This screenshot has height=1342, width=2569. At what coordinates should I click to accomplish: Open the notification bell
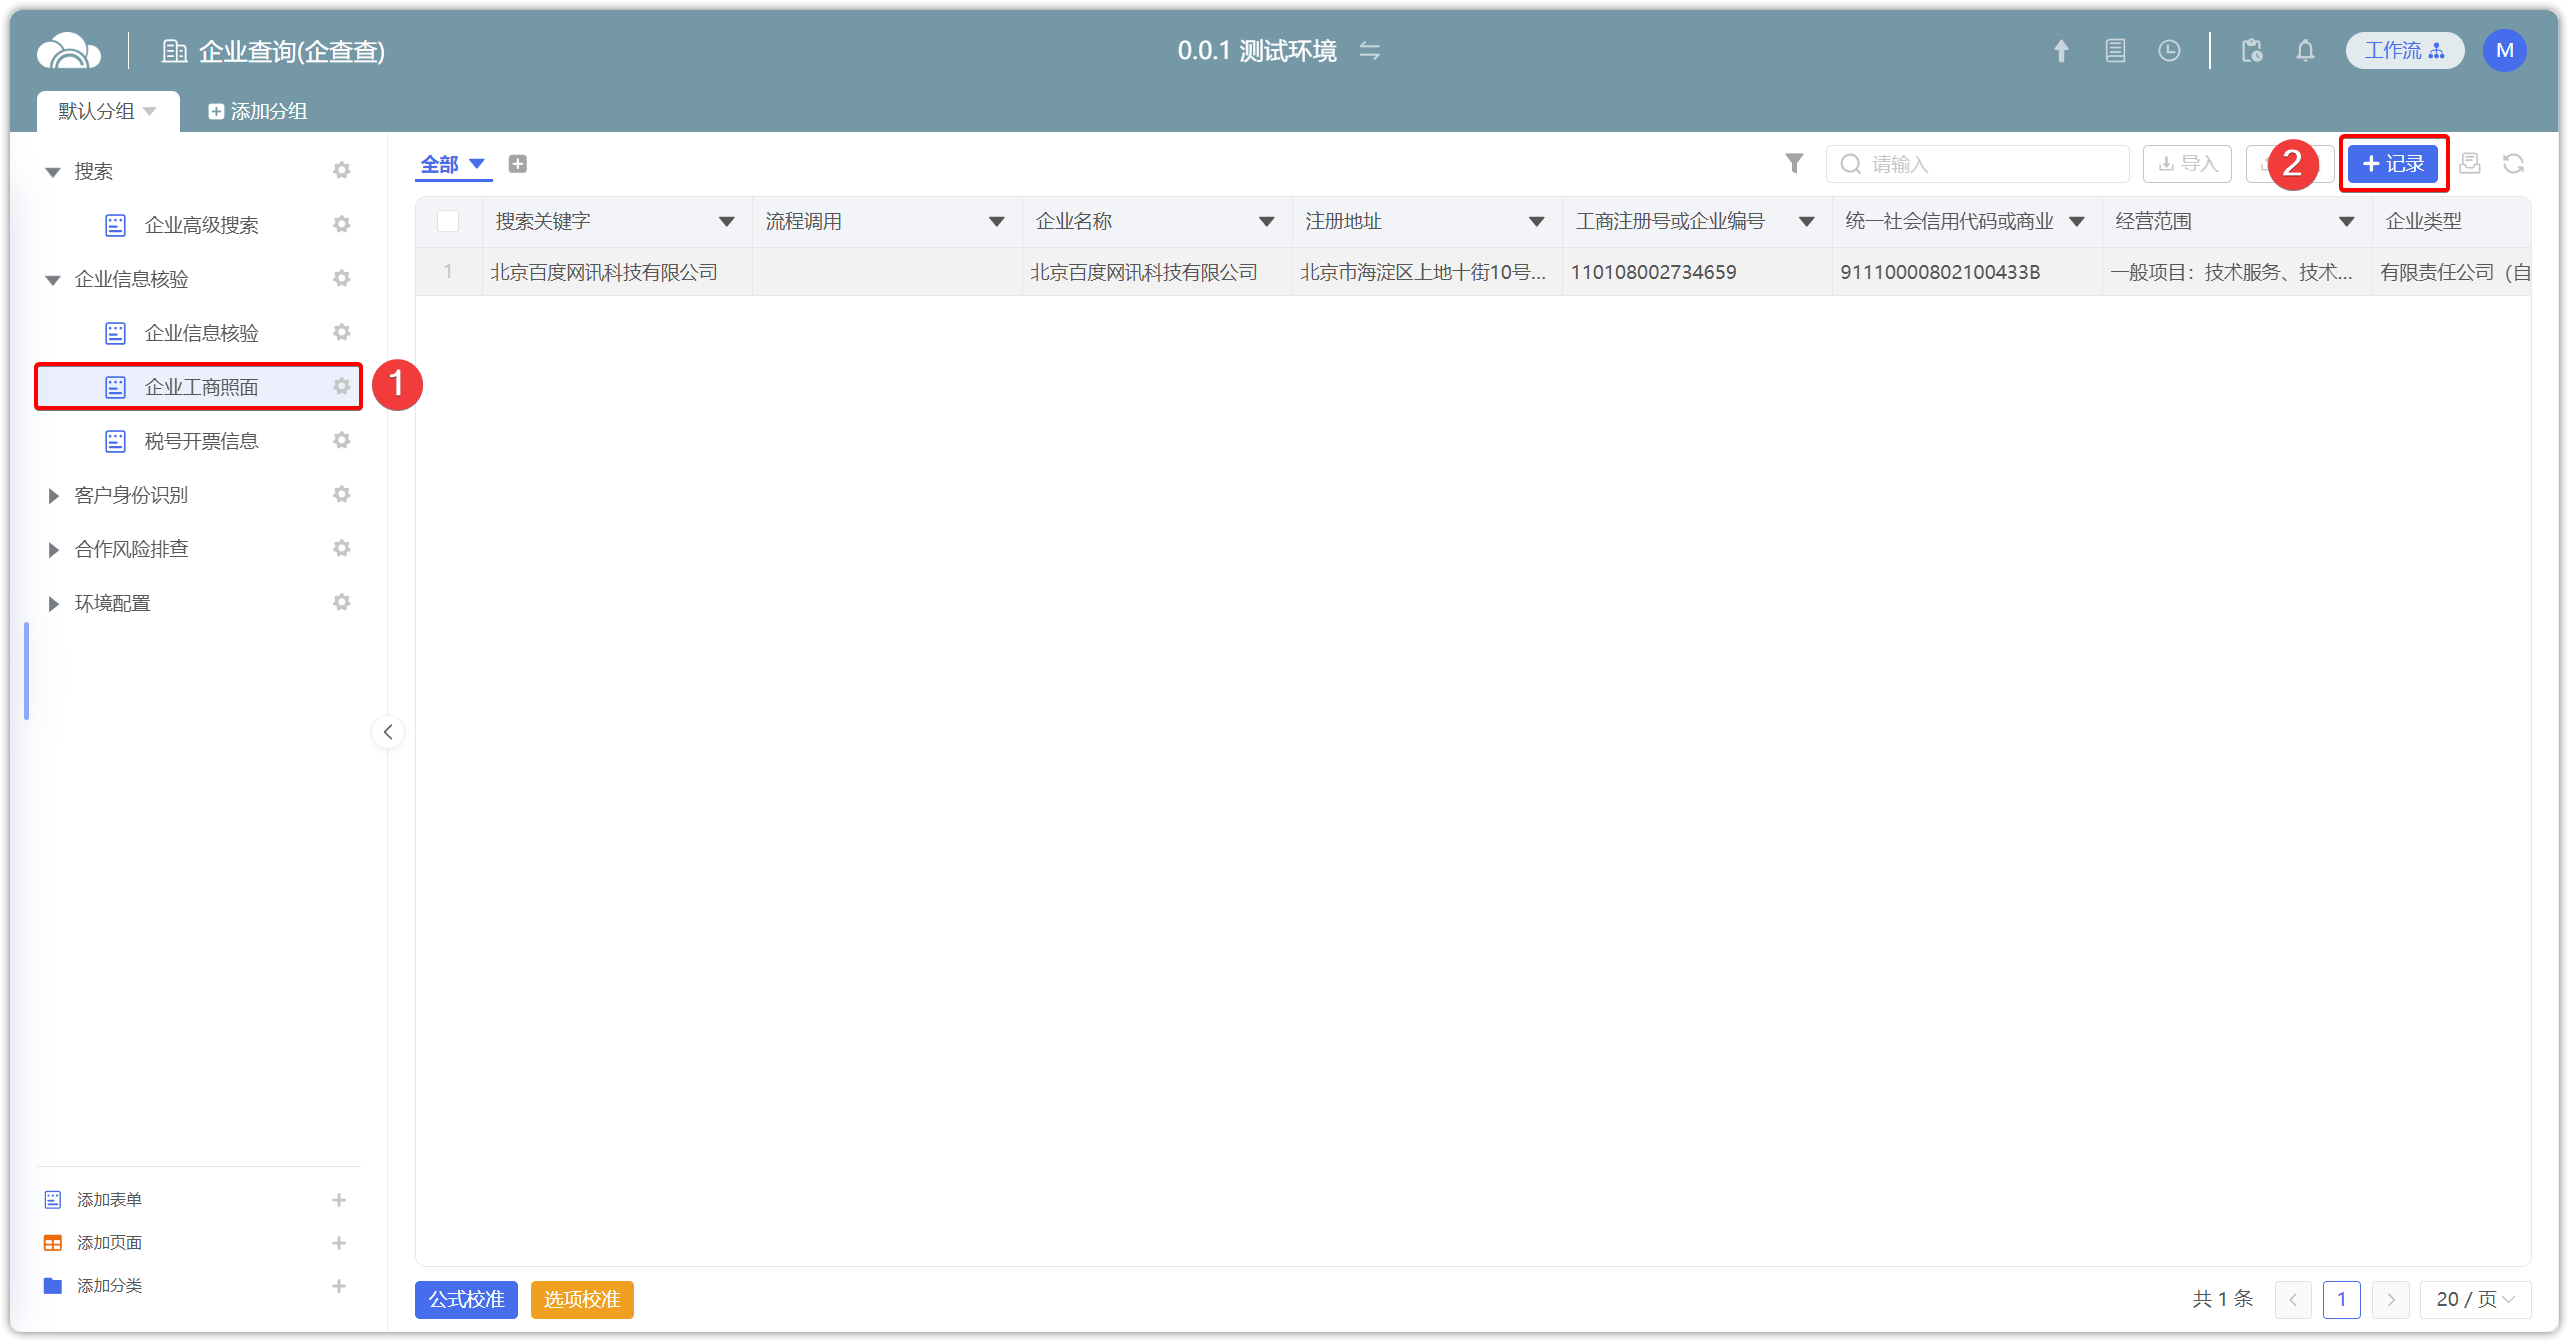pyautogui.click(x=2305, y=51)
